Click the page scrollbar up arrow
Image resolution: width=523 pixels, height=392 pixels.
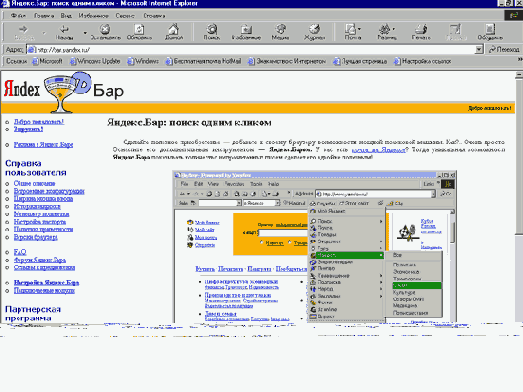click(519, 74)
